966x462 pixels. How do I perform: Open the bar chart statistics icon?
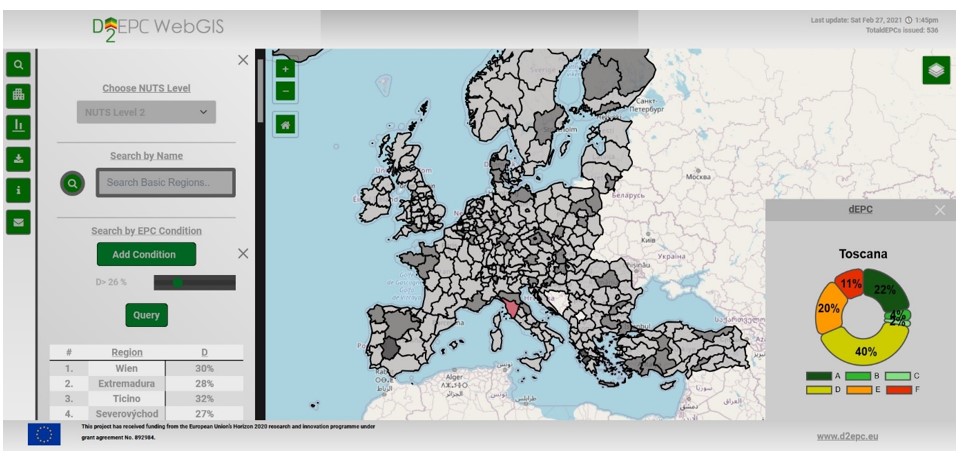pos(18,127)
